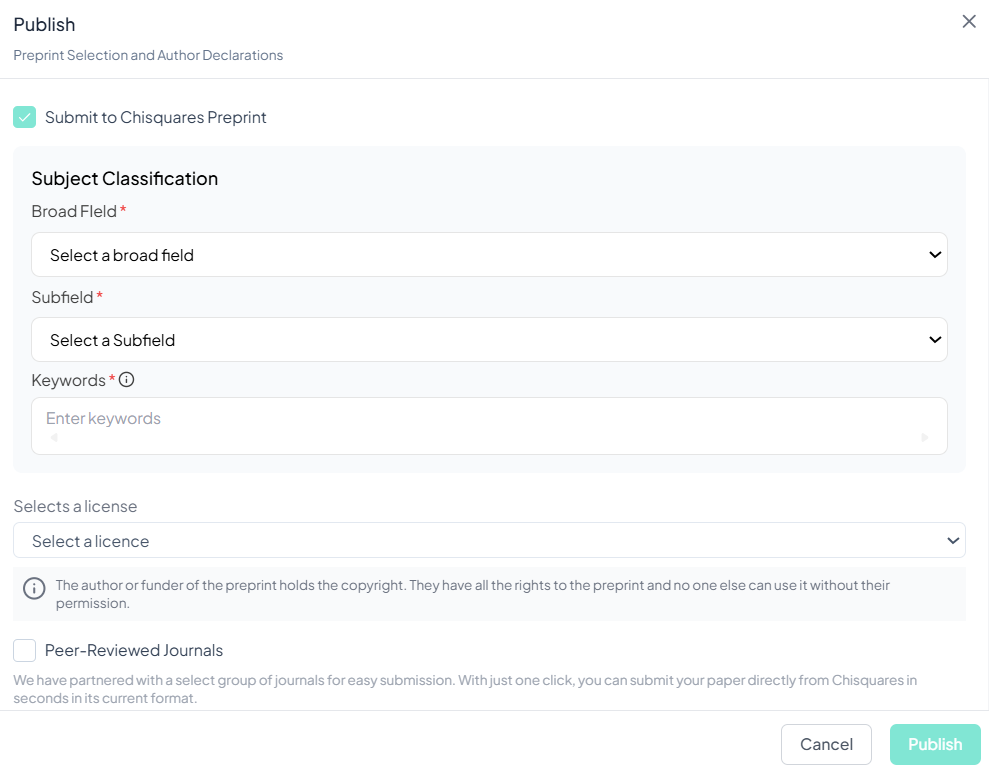Uncheck Submit to Chisquares Preprint
Viewport: 989px width, 775px height.
25,118
